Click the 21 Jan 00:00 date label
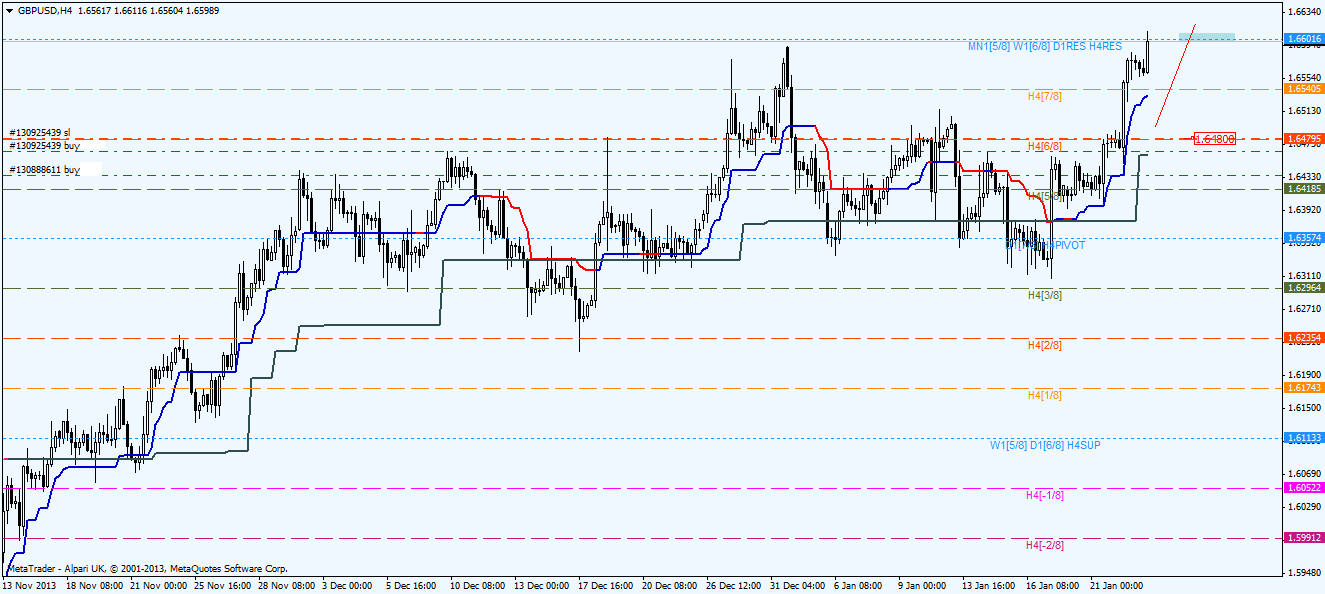The height and width of the screenshot is (594, 1325). pos(1118,585)
